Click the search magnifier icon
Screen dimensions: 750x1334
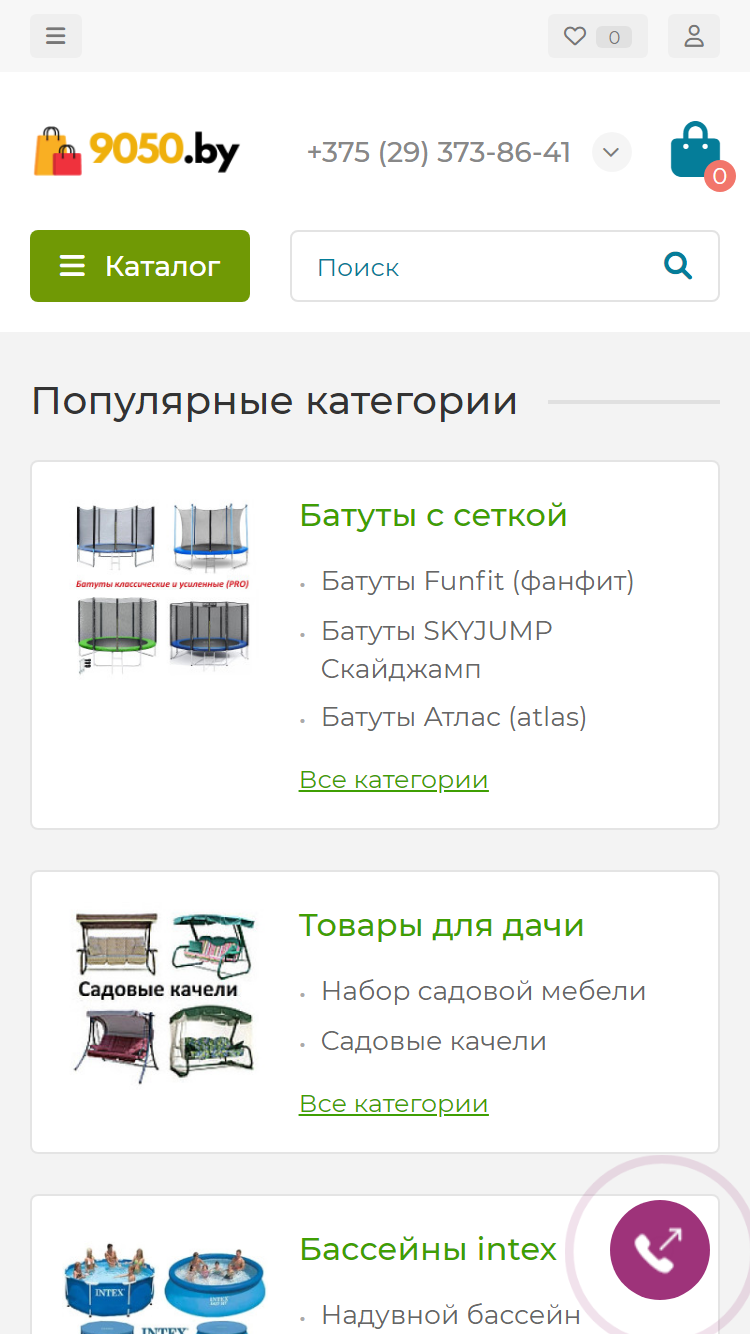678,266
